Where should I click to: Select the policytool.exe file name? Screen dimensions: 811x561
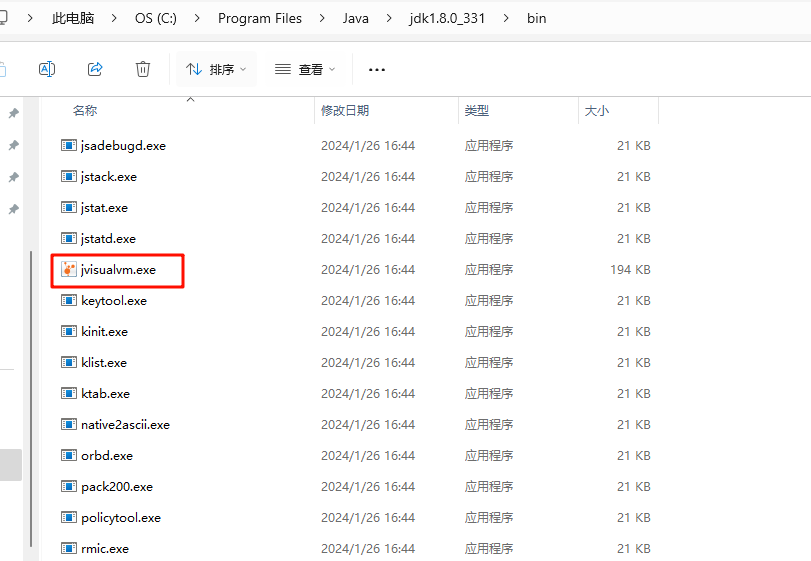tap(121, 517)
